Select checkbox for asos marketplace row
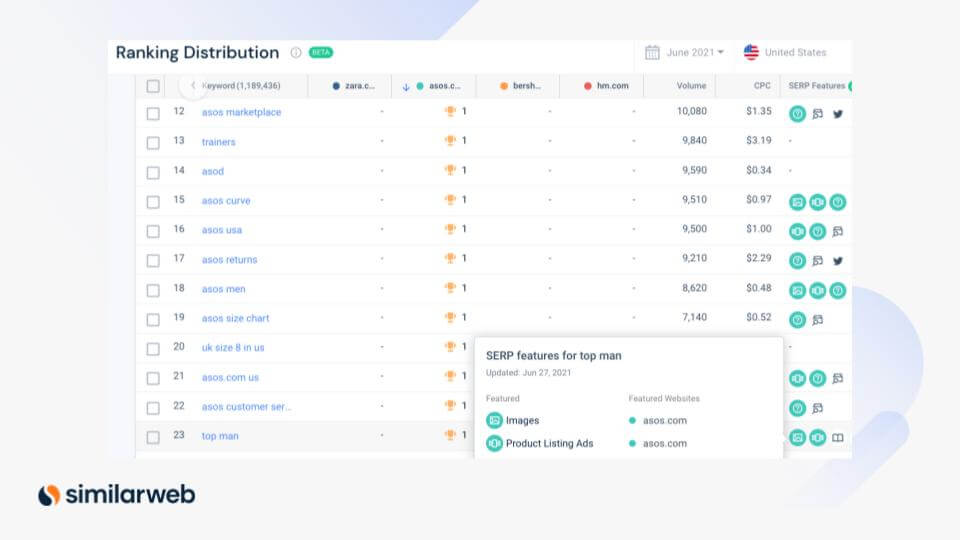This screenshot has height=540, width=960. (x=153, y=114)
